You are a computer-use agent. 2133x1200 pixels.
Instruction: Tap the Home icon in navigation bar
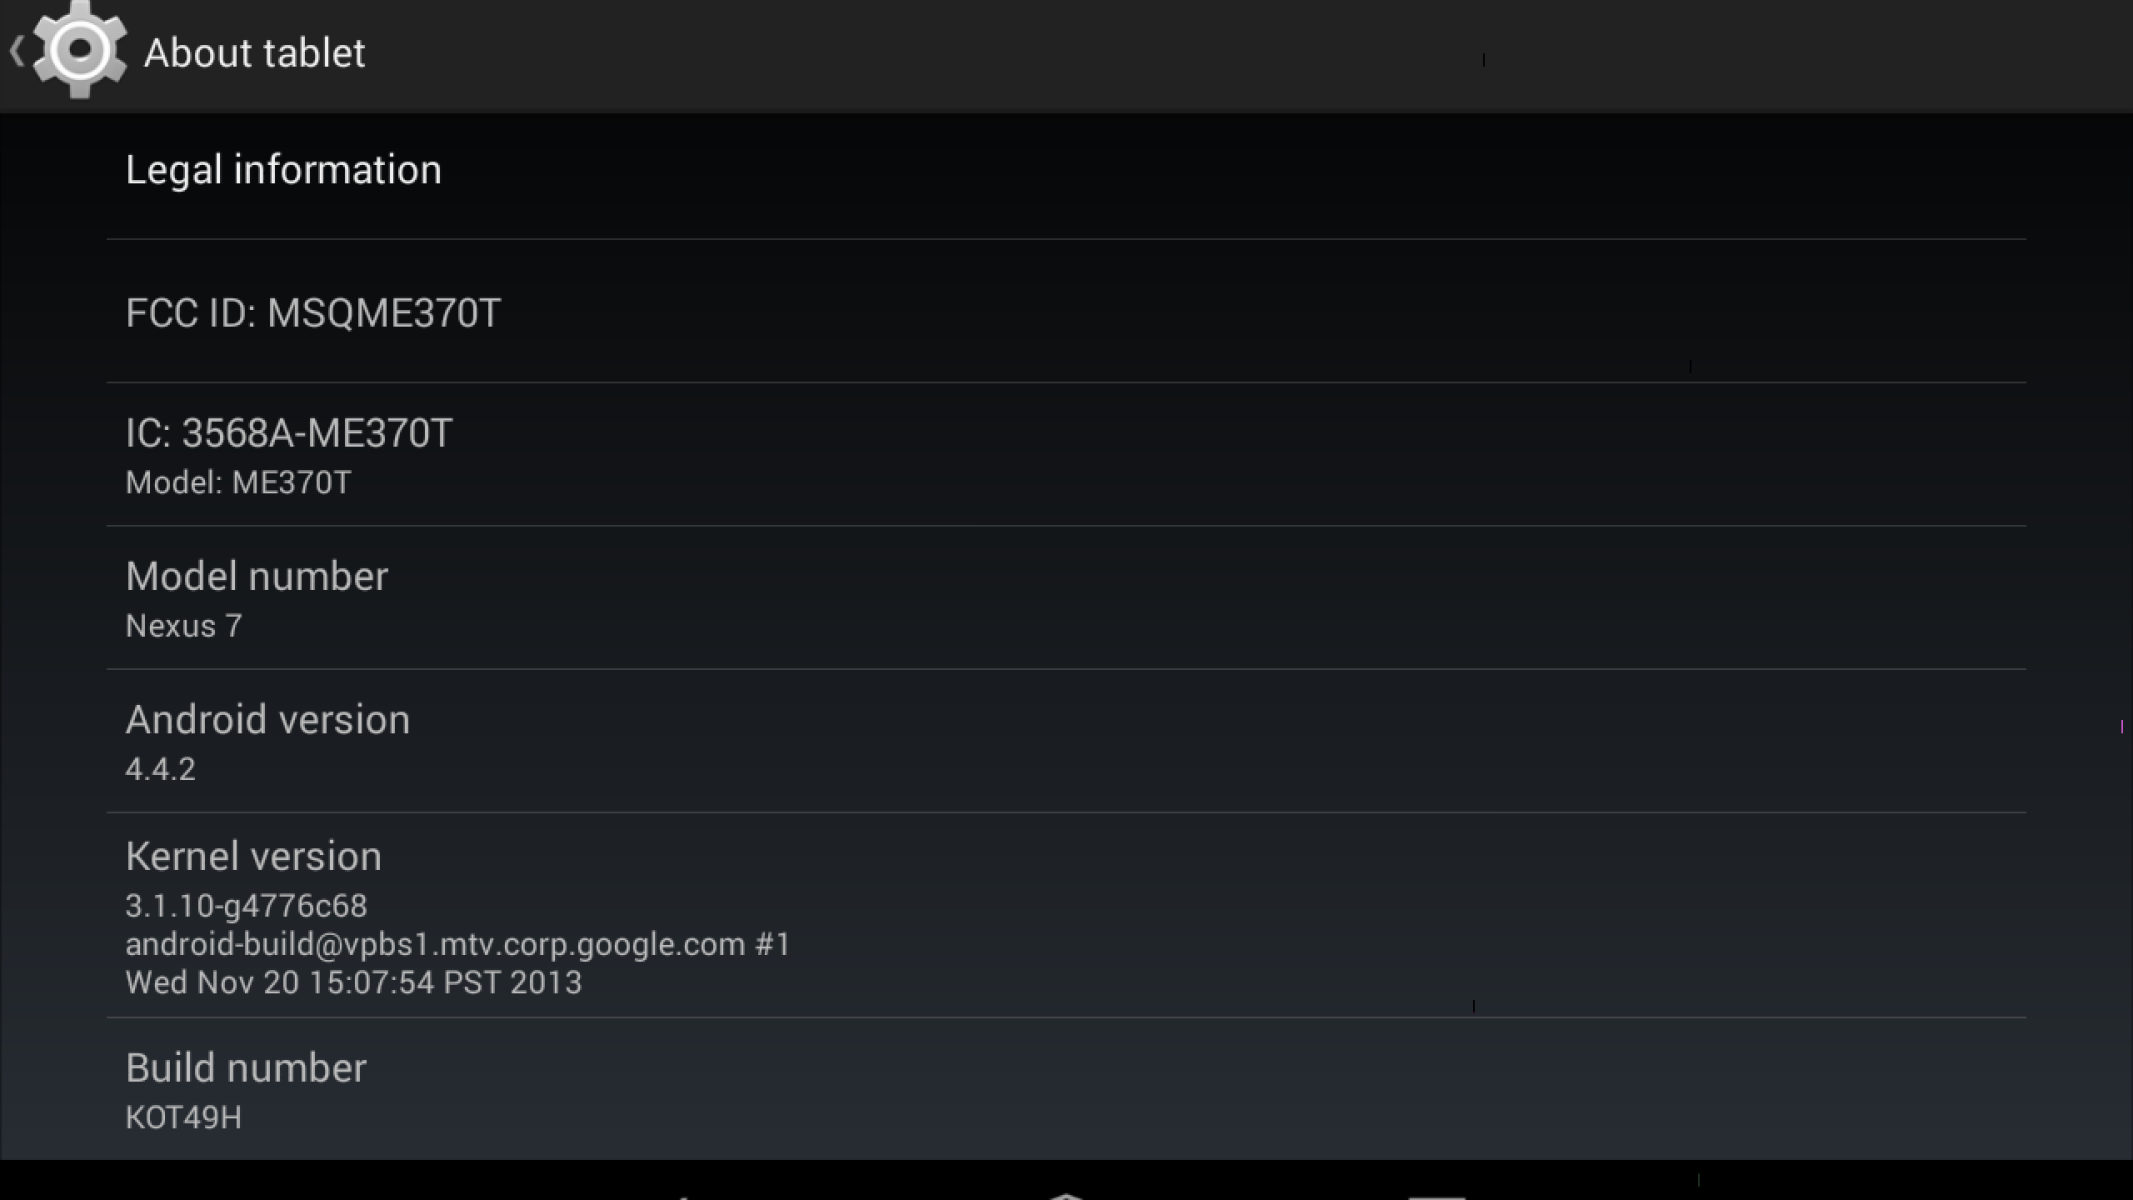click(x=1067, y=1195)
